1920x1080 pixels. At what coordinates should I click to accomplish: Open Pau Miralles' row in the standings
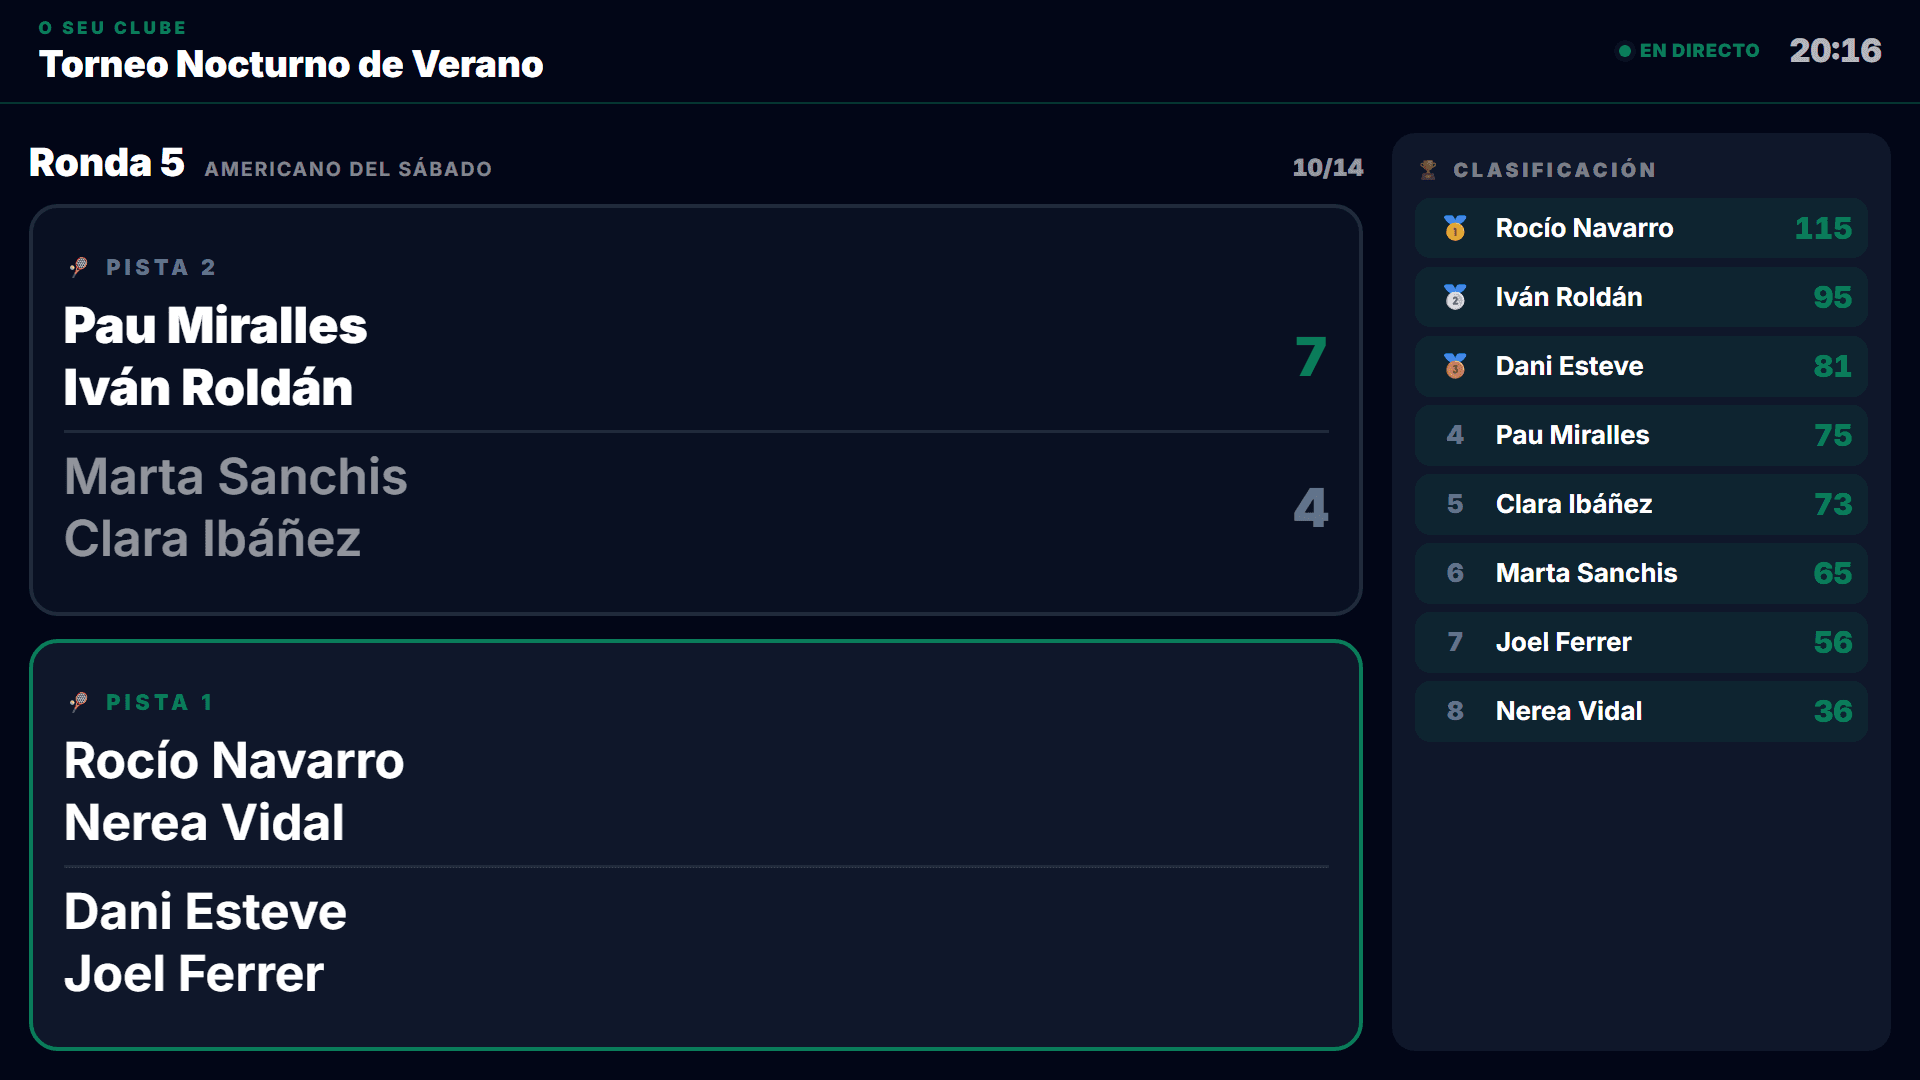[1641, 435]
